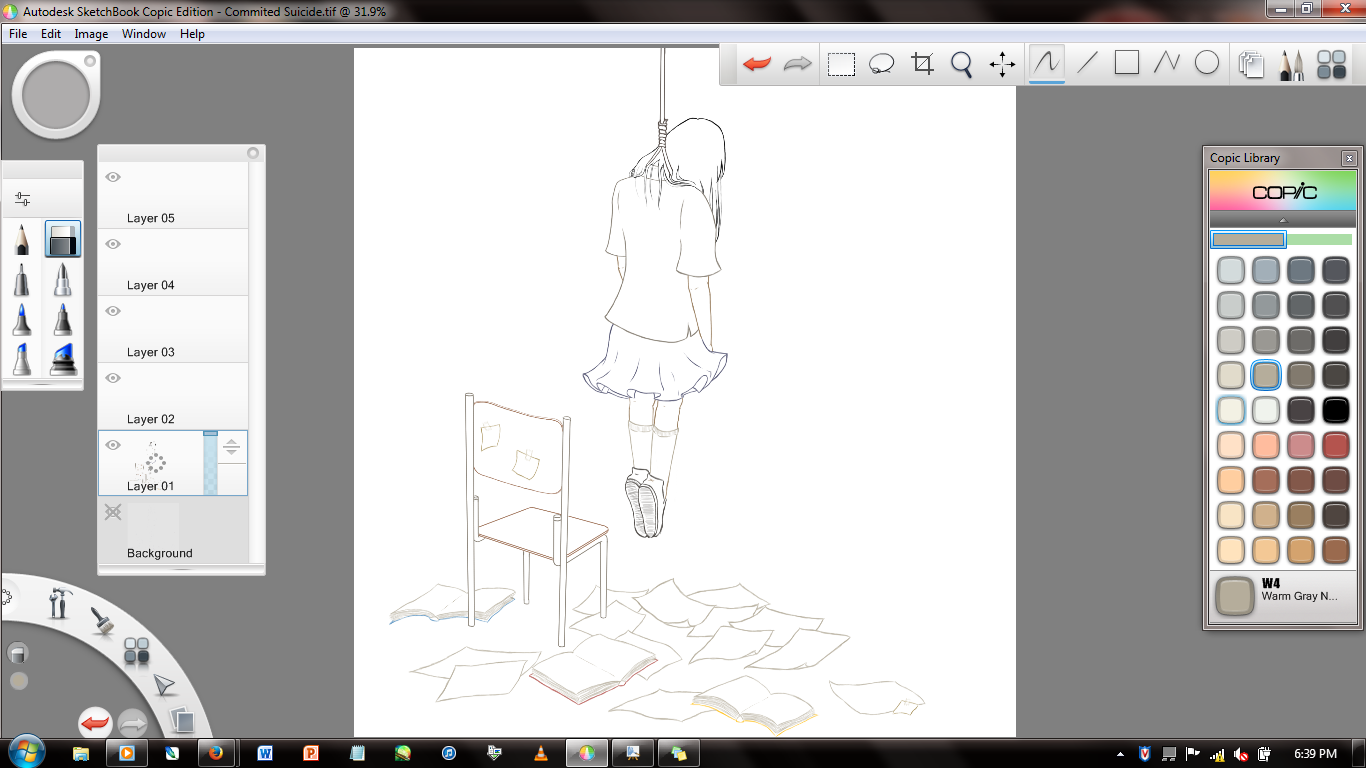Viewport: 1366px width, 768px height.
Task: Open Firefox from the Windows taskbar
Action: click(x=214, y=753)
